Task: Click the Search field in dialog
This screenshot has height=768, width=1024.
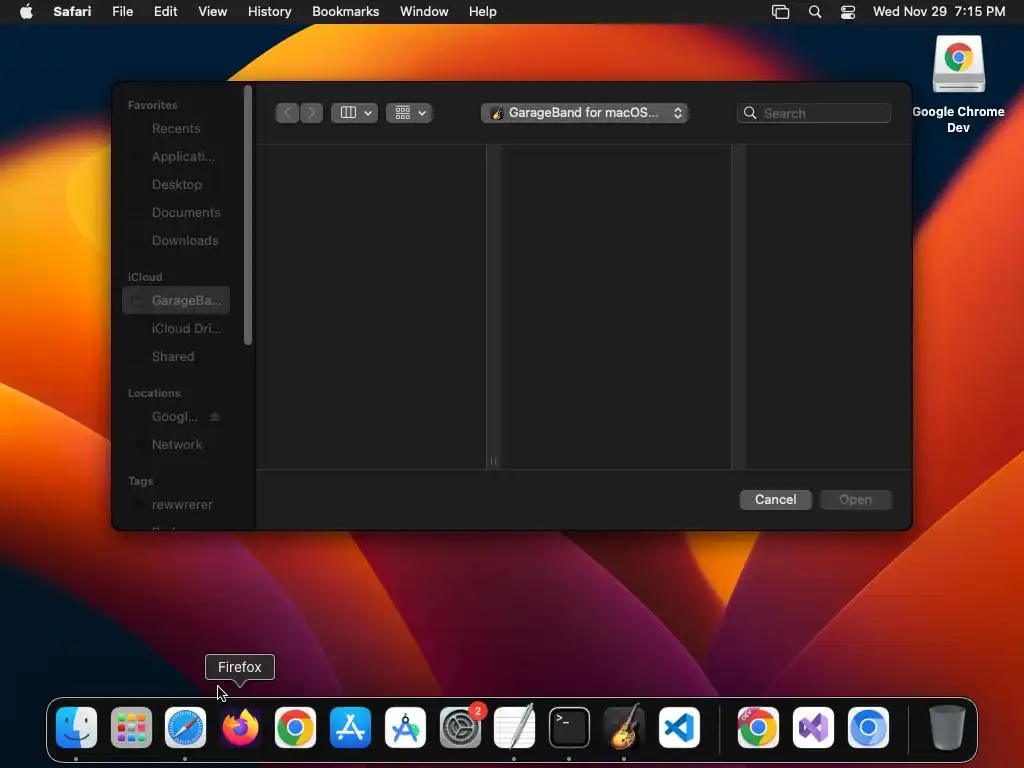Action: point(814,113)
